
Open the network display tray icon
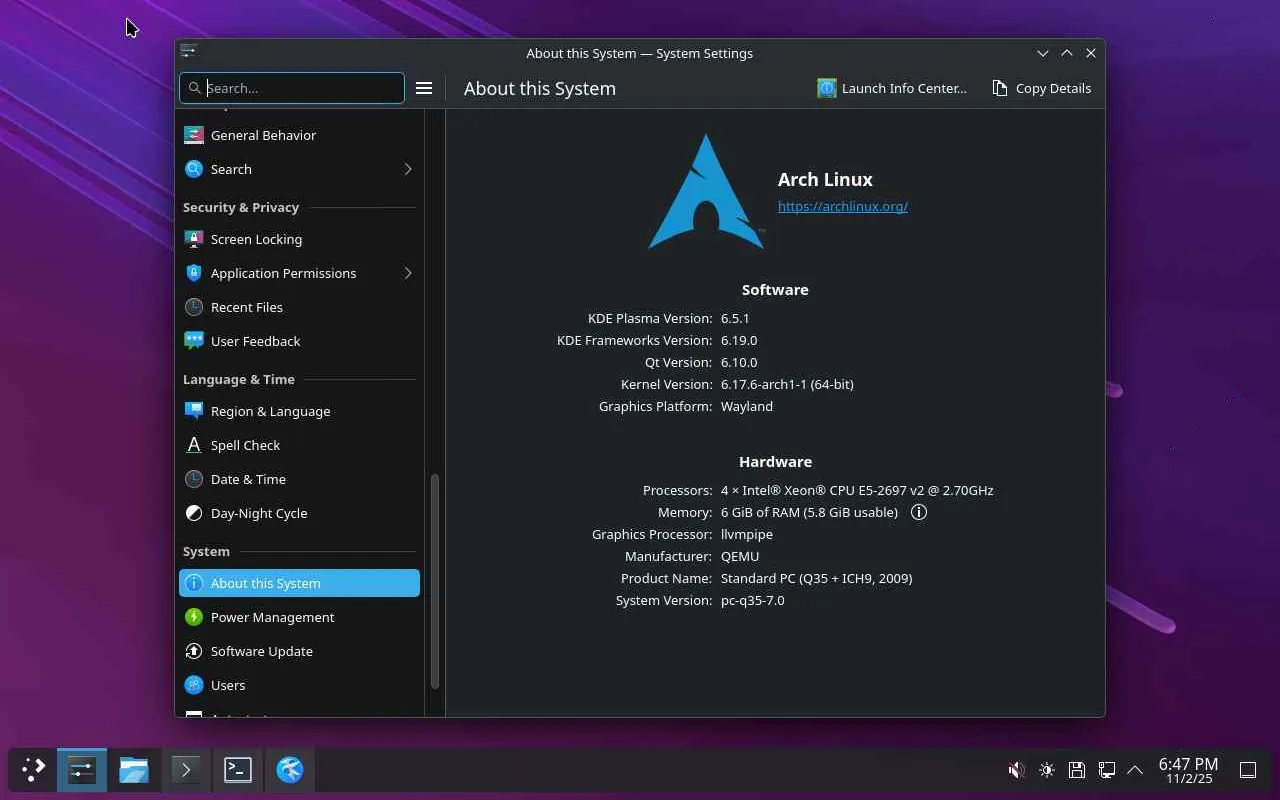[1106, 770]
